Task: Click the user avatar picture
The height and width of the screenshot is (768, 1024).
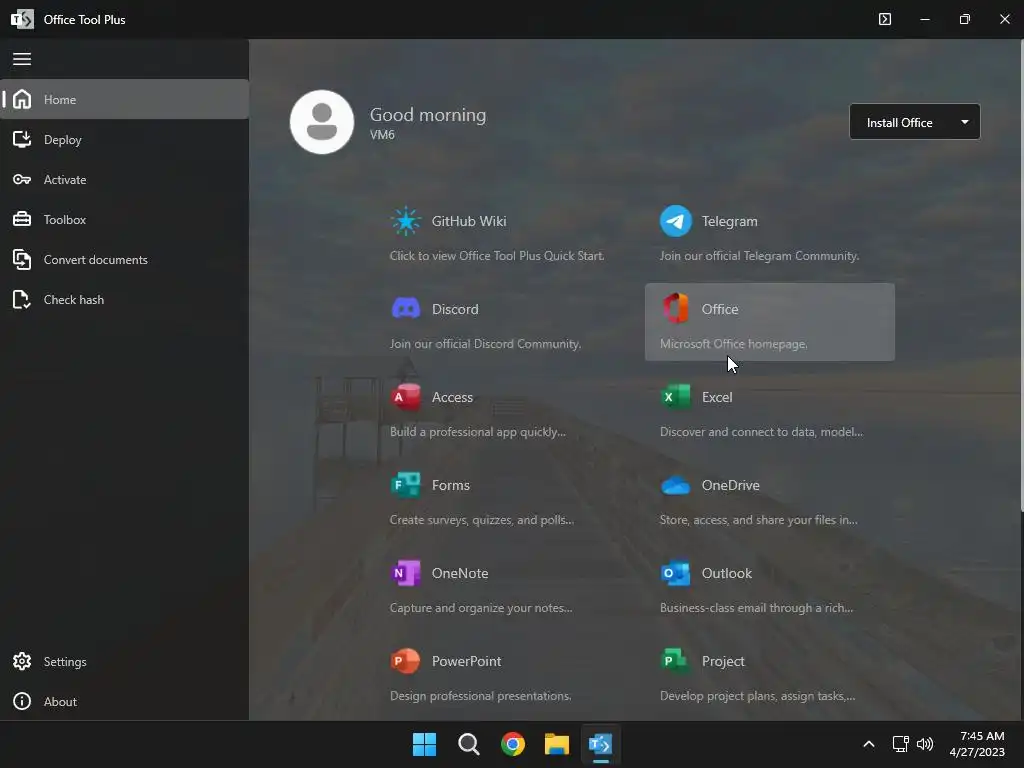Action: [322, 122]
